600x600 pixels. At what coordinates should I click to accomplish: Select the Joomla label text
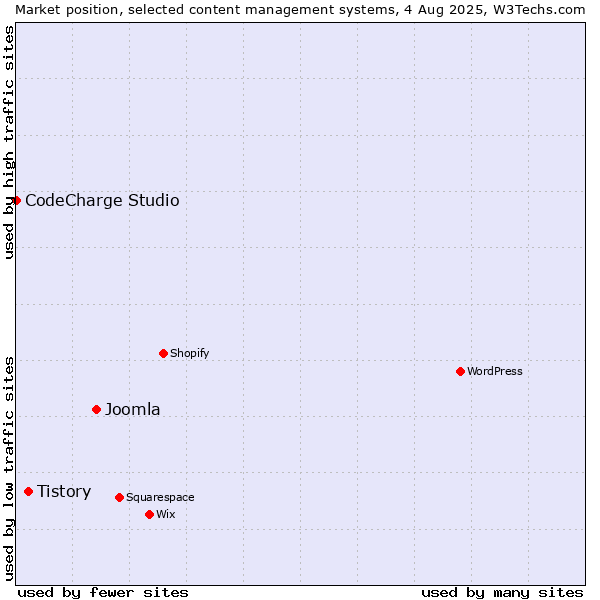[132, 409]
